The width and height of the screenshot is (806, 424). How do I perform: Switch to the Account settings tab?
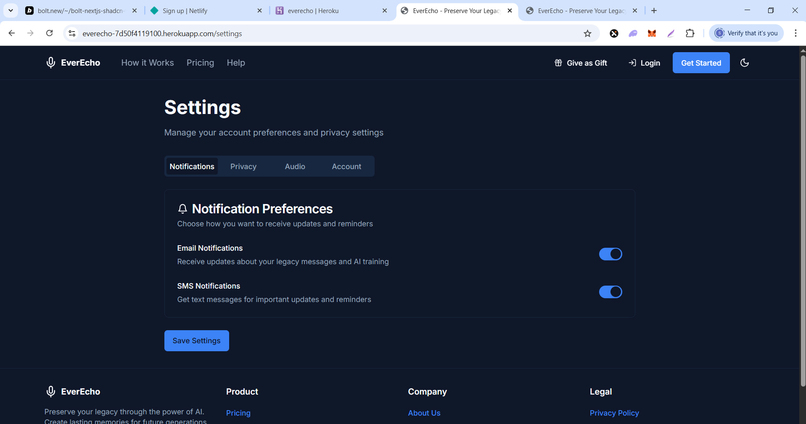(346, 167)
